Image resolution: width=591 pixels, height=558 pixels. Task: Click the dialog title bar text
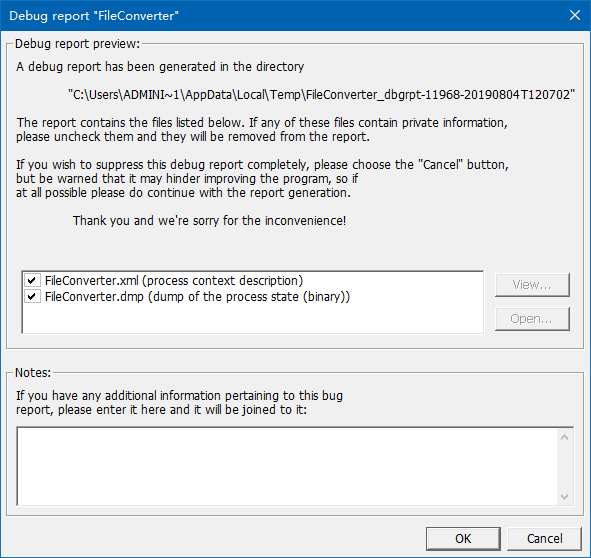click(x=94, y=16)
